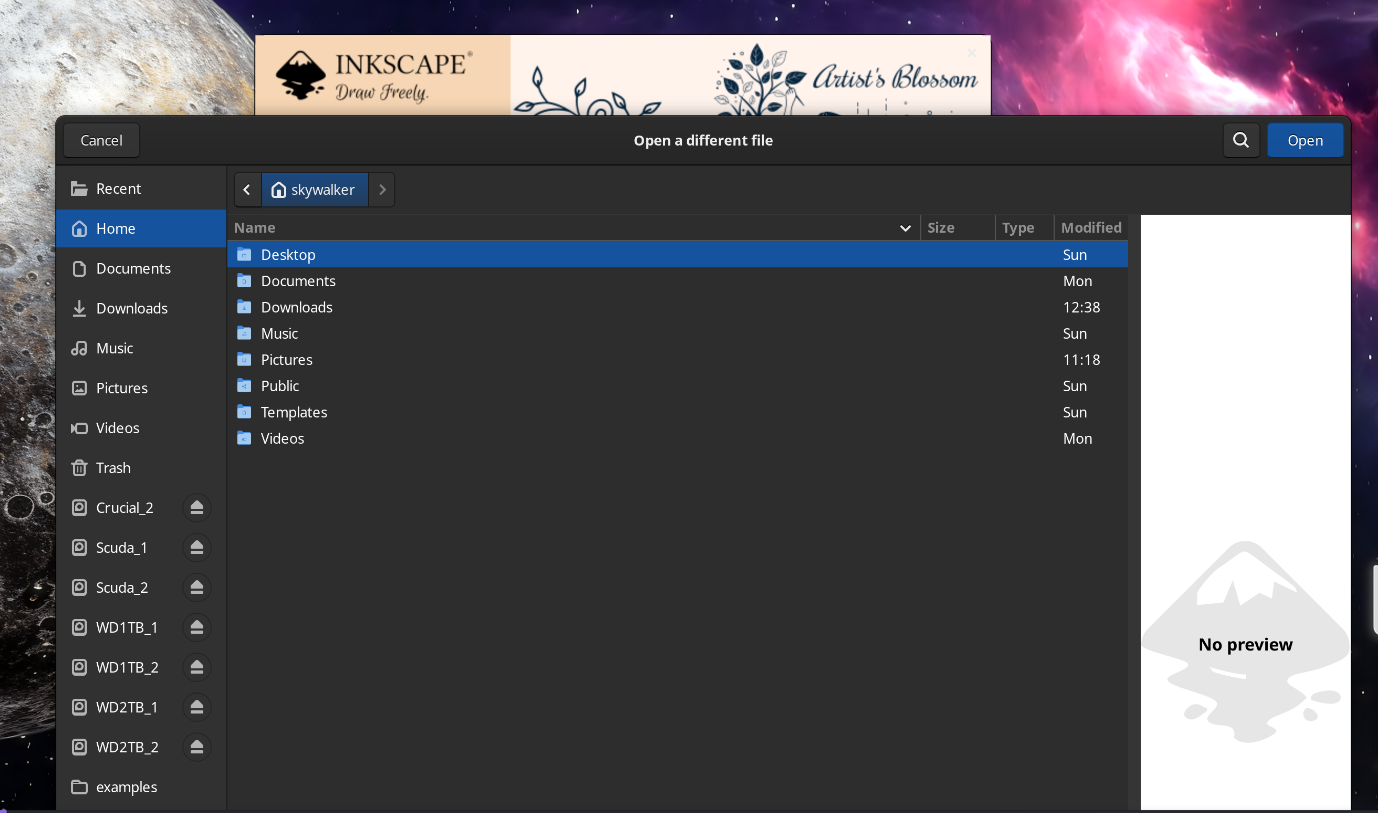
Task: Browse the Scuda_1 drive in the sidebar
Action: 120,548
